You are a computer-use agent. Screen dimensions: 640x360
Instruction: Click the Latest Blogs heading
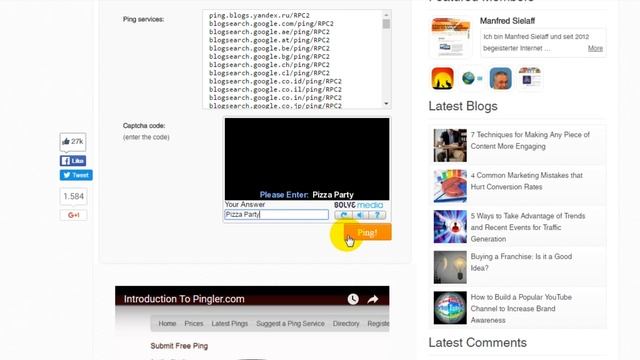click(x=463, y=106)
